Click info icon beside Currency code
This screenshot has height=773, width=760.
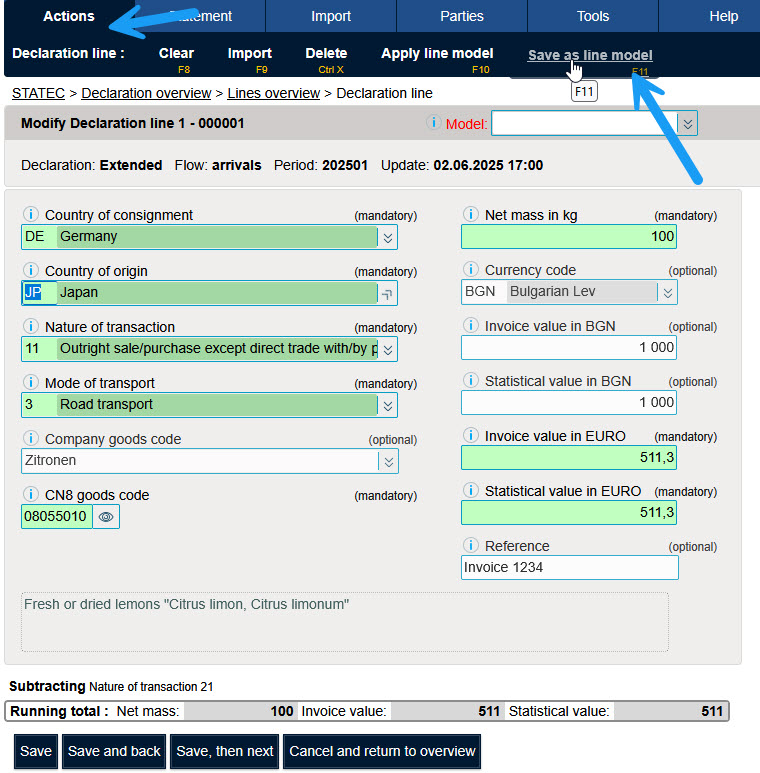(x=470, y=270)
